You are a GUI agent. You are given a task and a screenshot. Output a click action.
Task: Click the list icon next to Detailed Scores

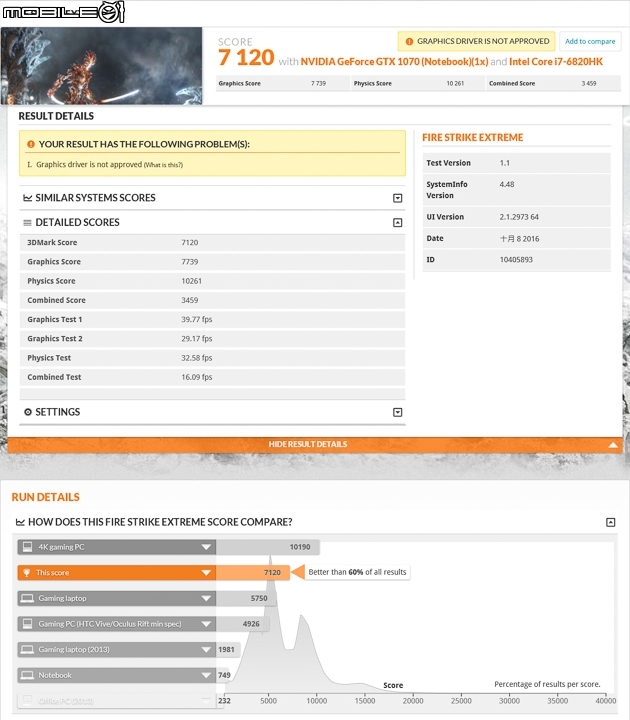28,223
